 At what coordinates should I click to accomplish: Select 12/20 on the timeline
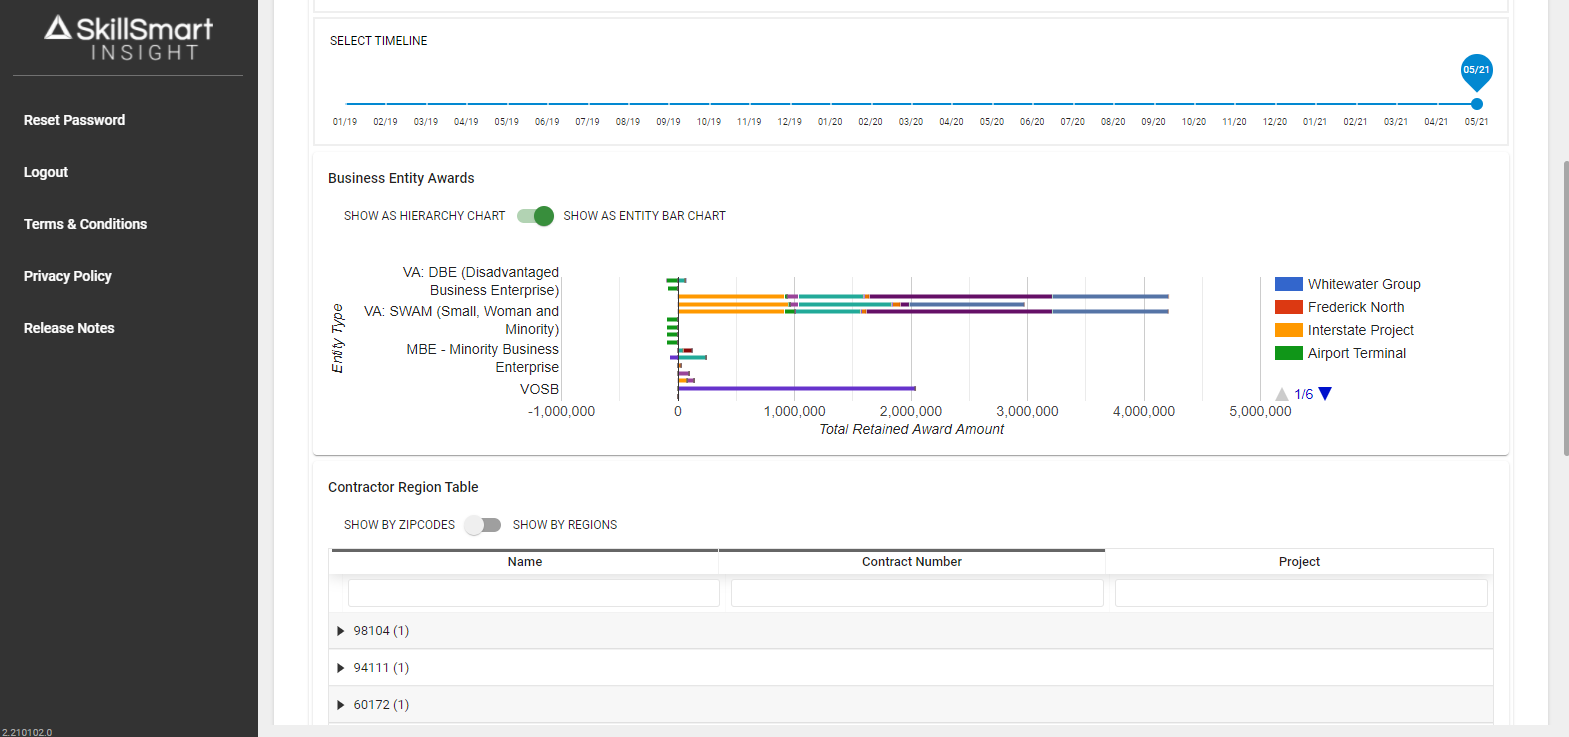[1275, 122]
